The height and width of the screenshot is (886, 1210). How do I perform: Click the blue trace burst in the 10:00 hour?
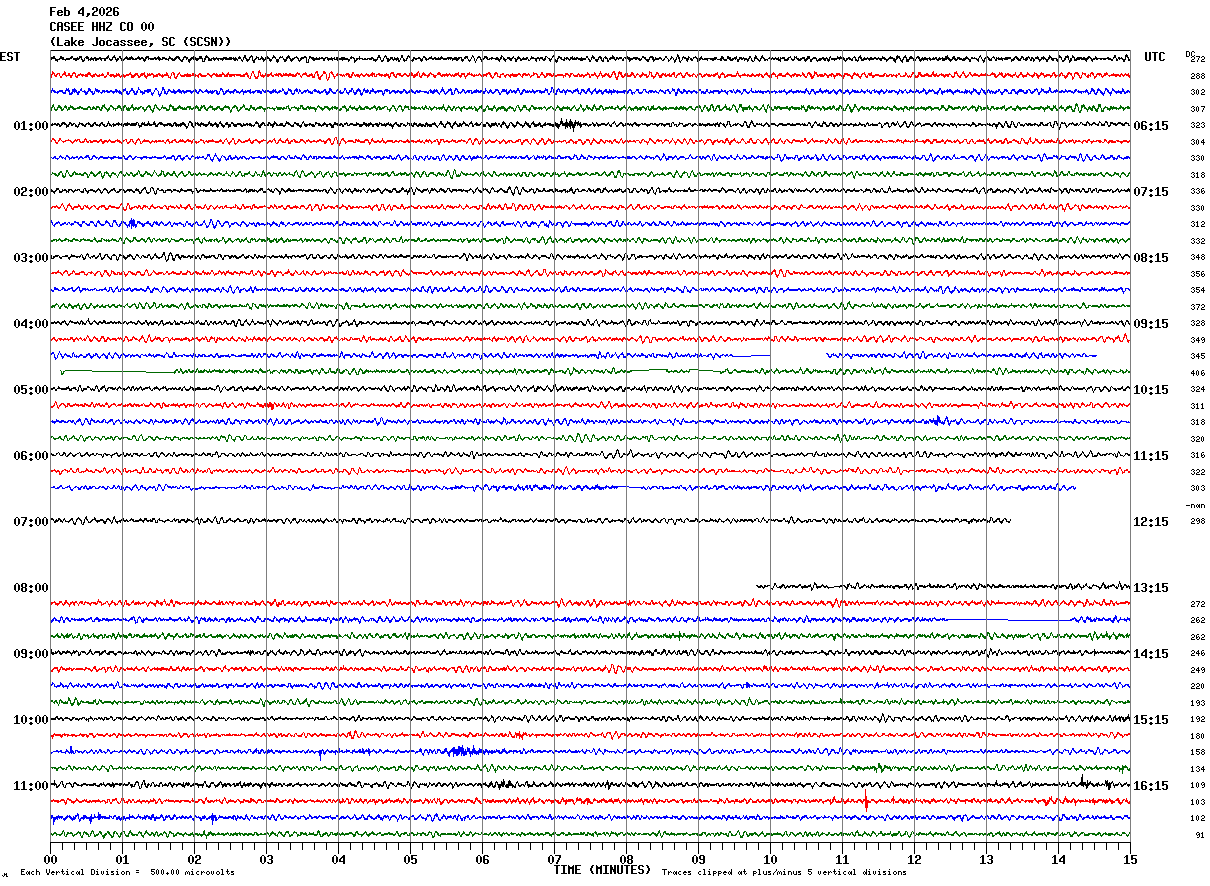point(465,751)
